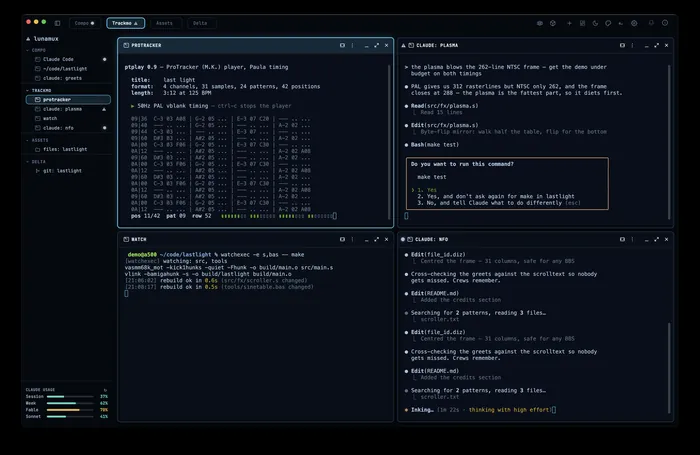
Task: Expand the WATCH pane
Action: [x=376, y=239]
